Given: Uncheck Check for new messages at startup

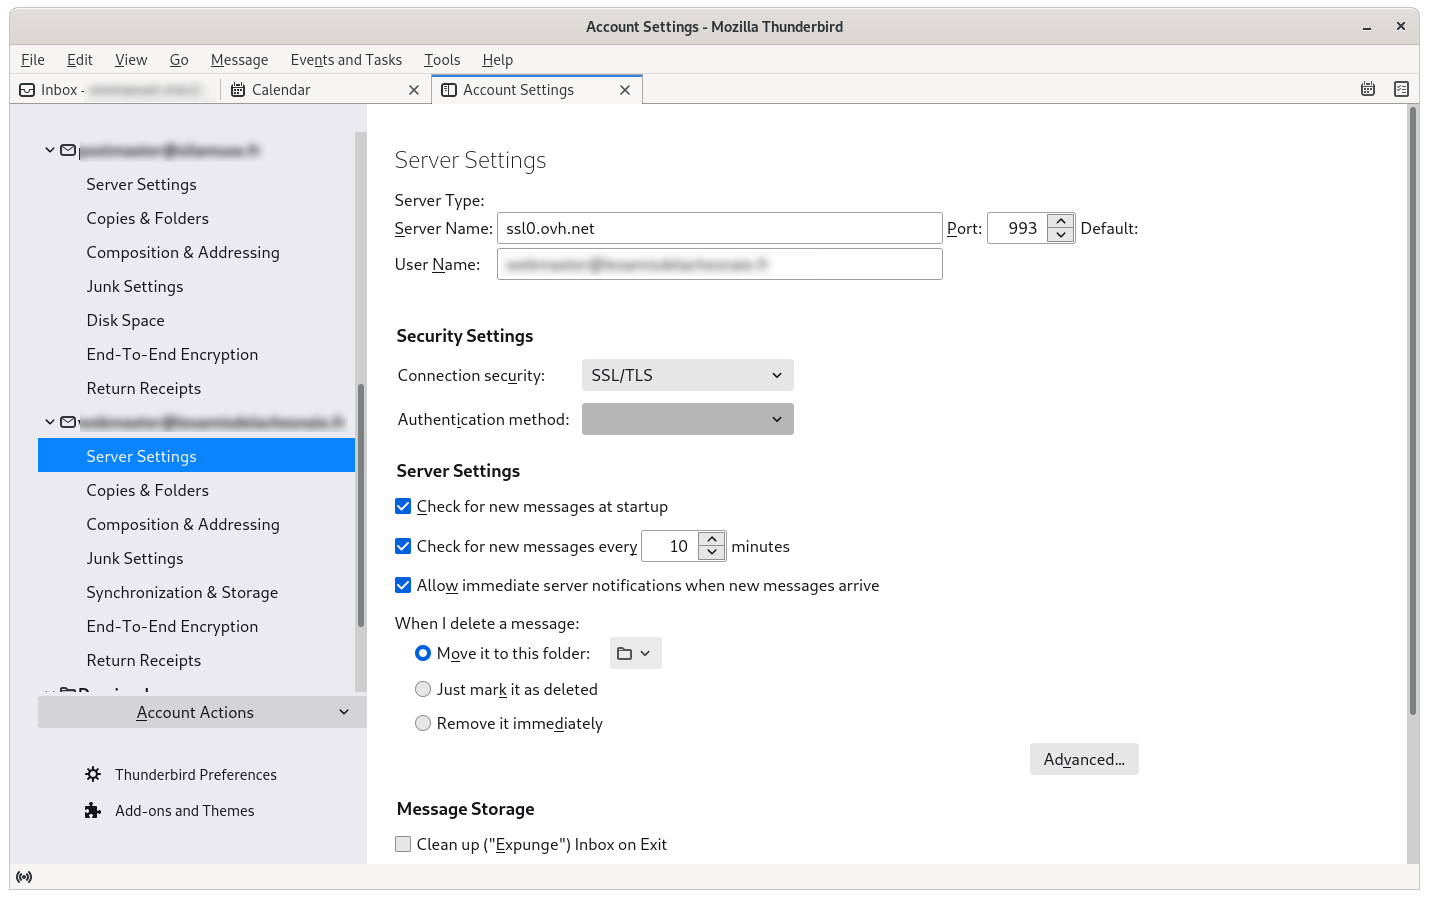Looking at the screenshot, I should coord(403,507).
